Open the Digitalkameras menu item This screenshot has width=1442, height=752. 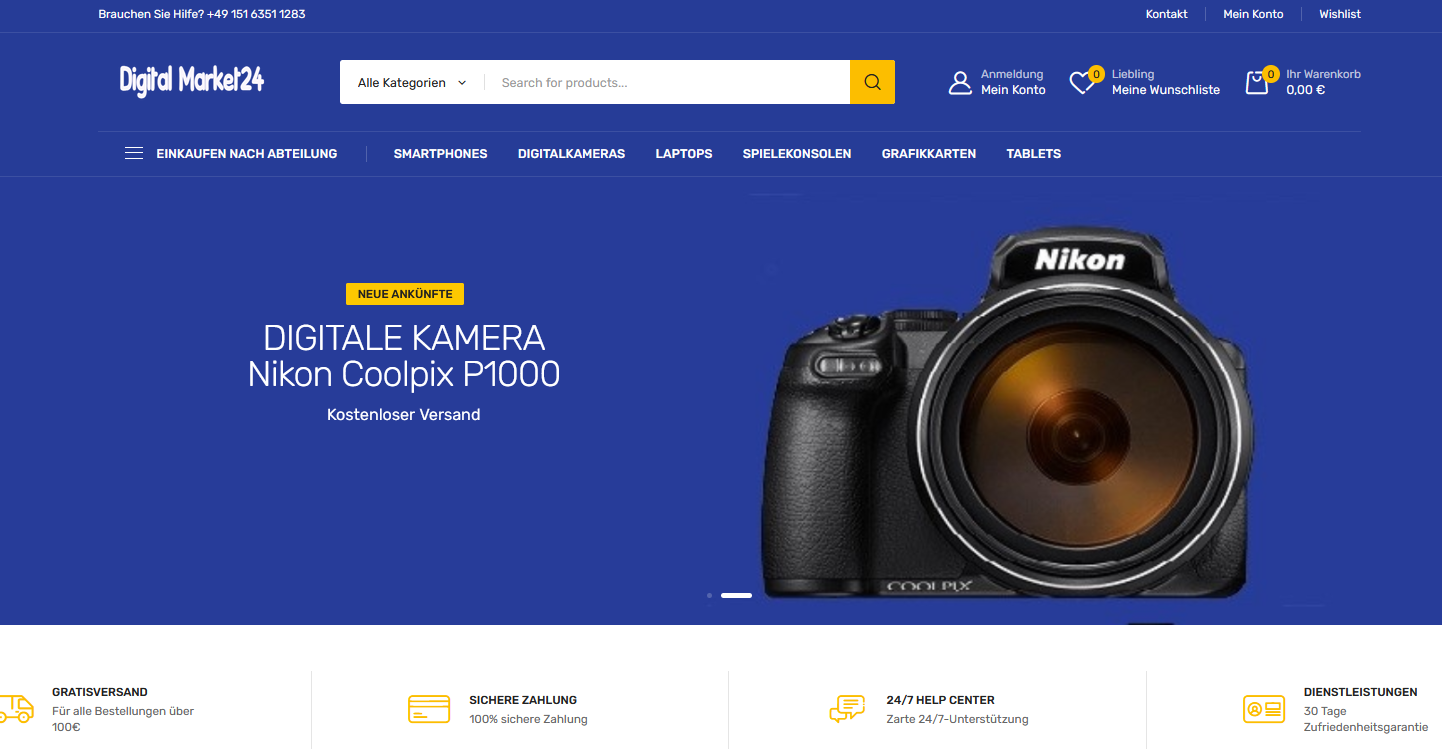tap(571, 154)
